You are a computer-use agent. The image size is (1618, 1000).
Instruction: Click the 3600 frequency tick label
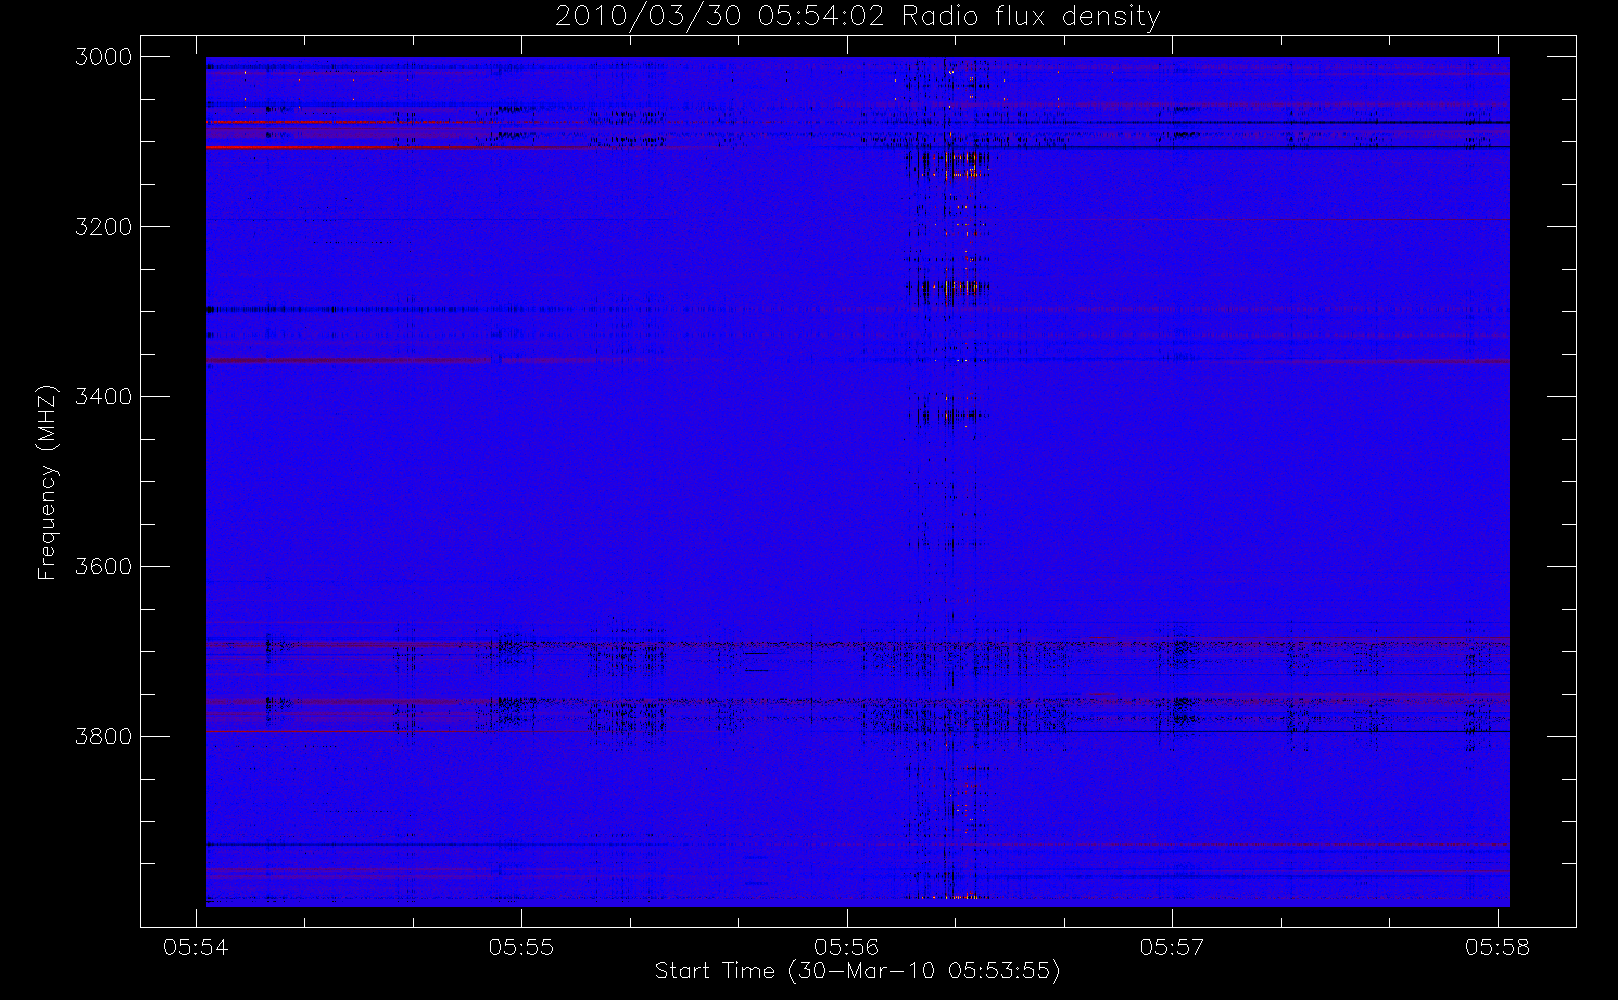[x=104, y=567]
